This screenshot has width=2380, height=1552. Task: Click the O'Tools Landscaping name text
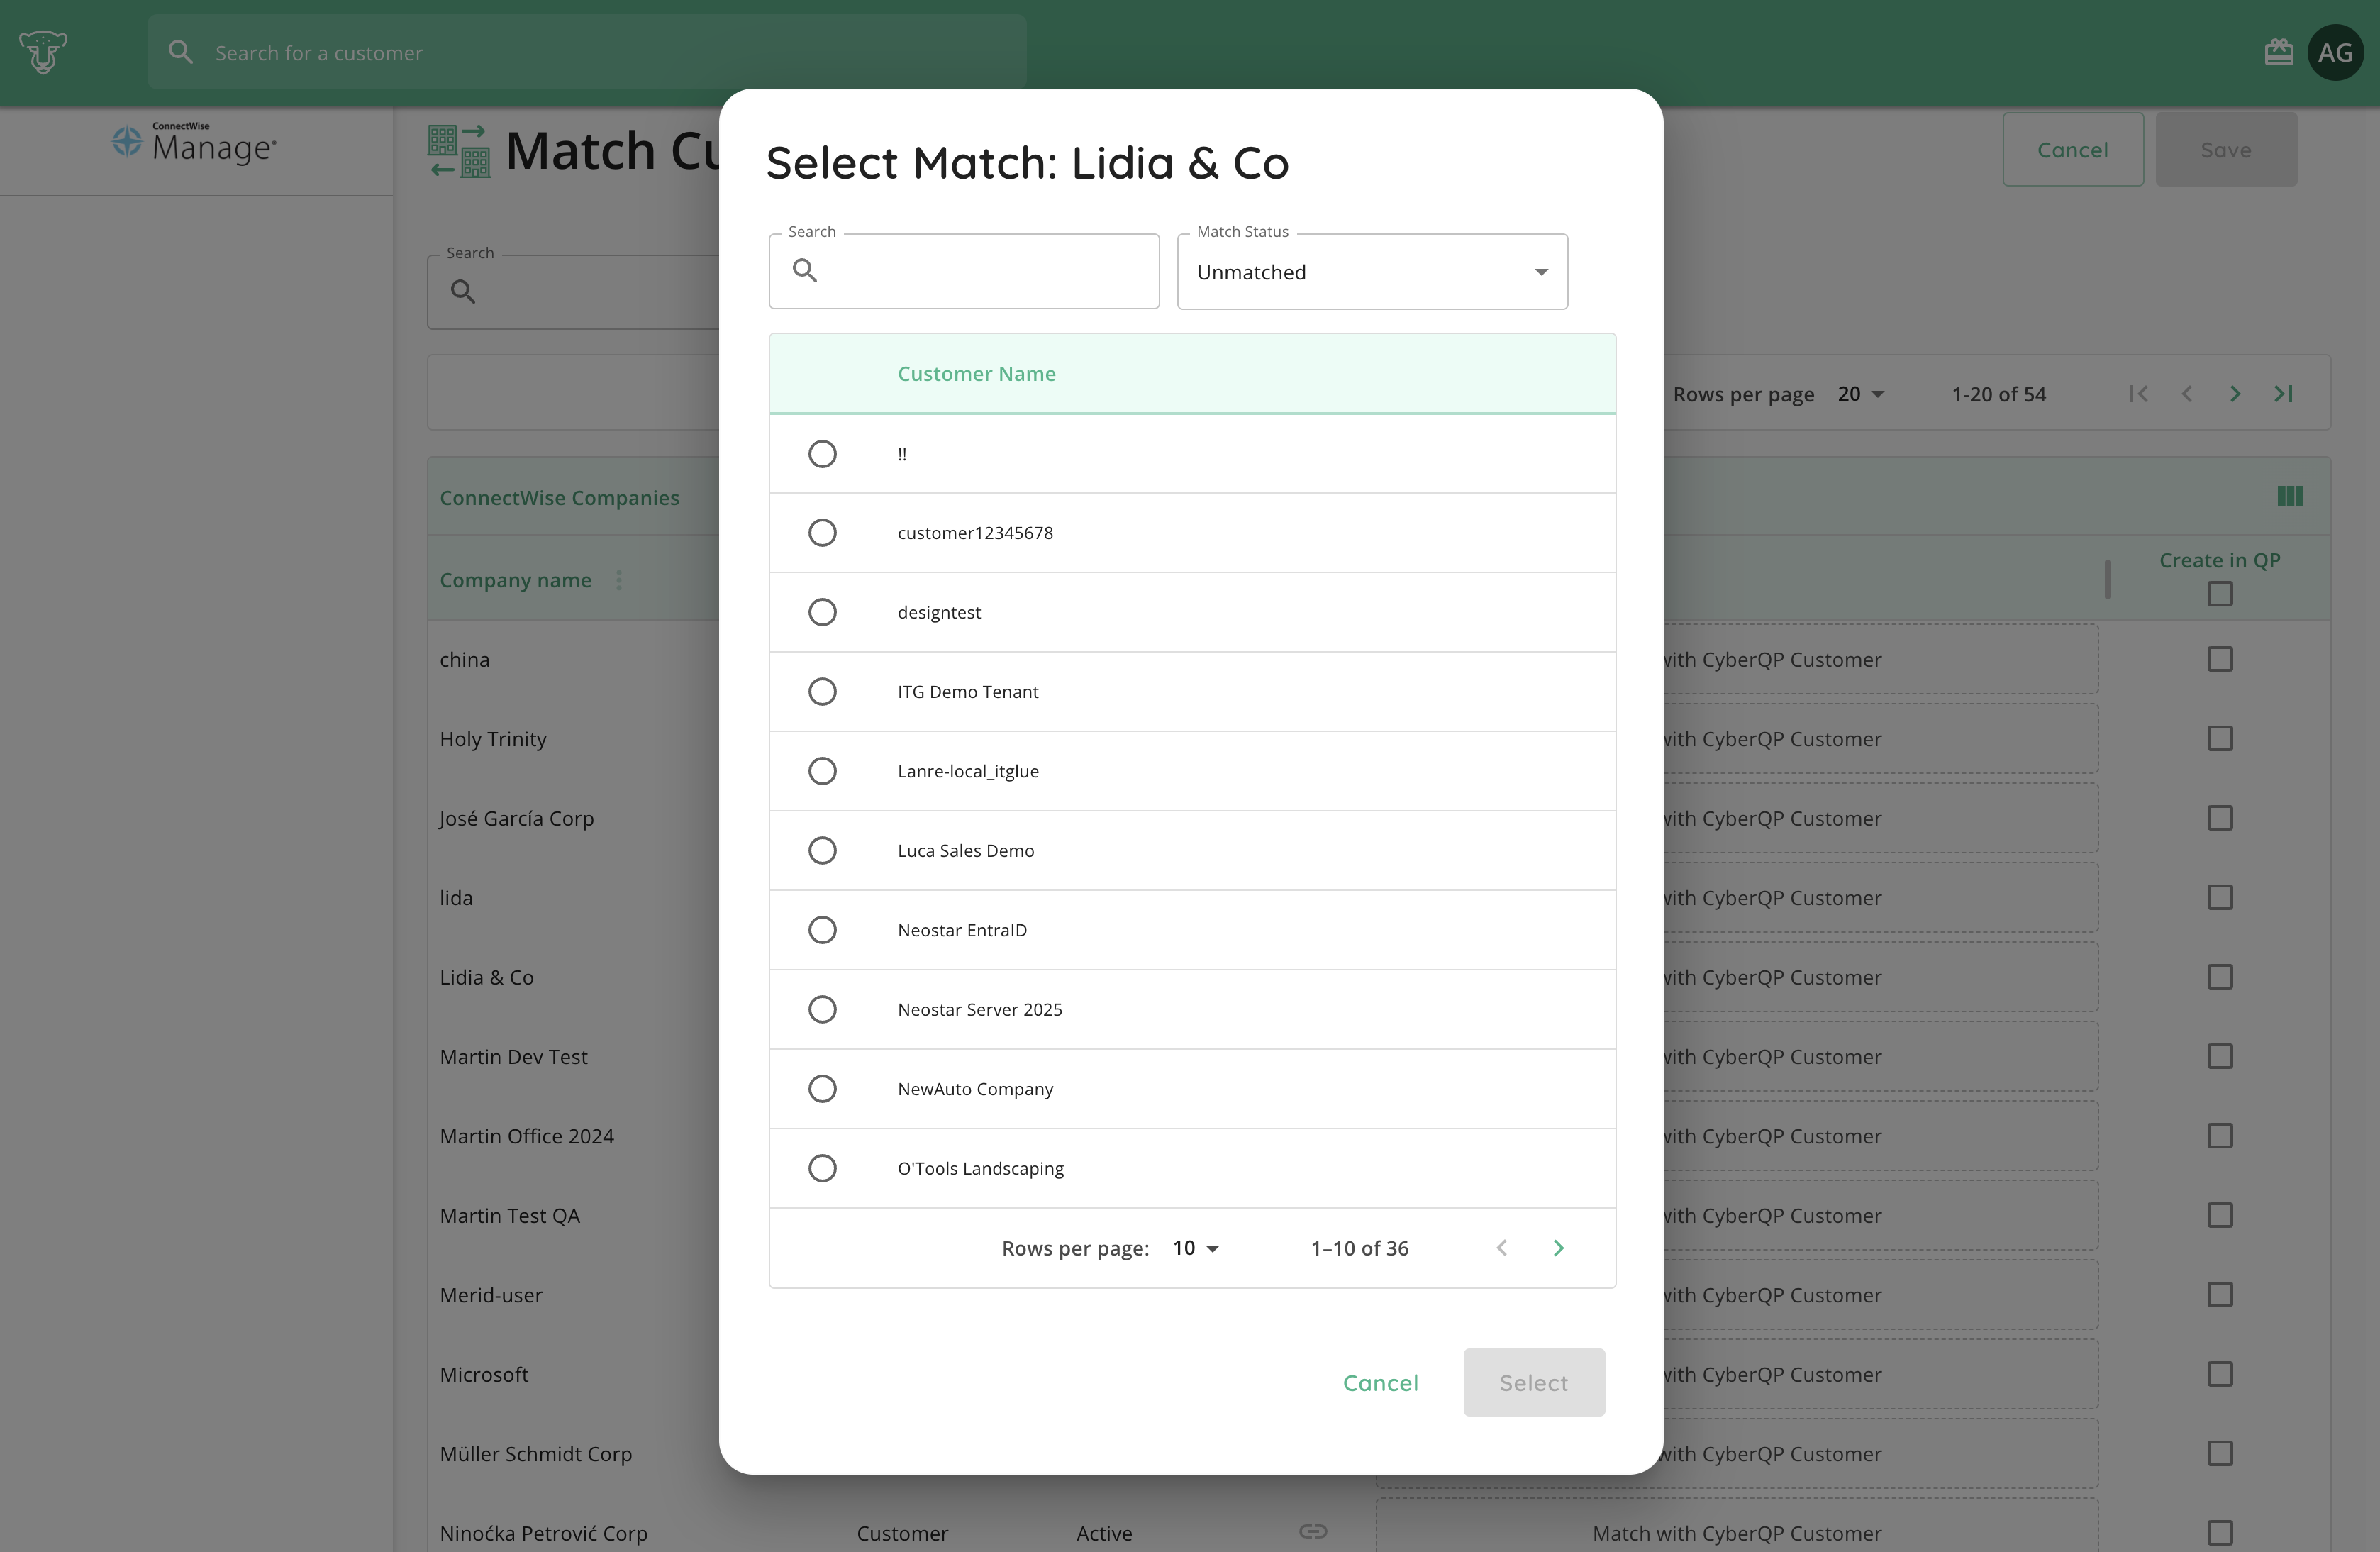(x=981, y=1168)
